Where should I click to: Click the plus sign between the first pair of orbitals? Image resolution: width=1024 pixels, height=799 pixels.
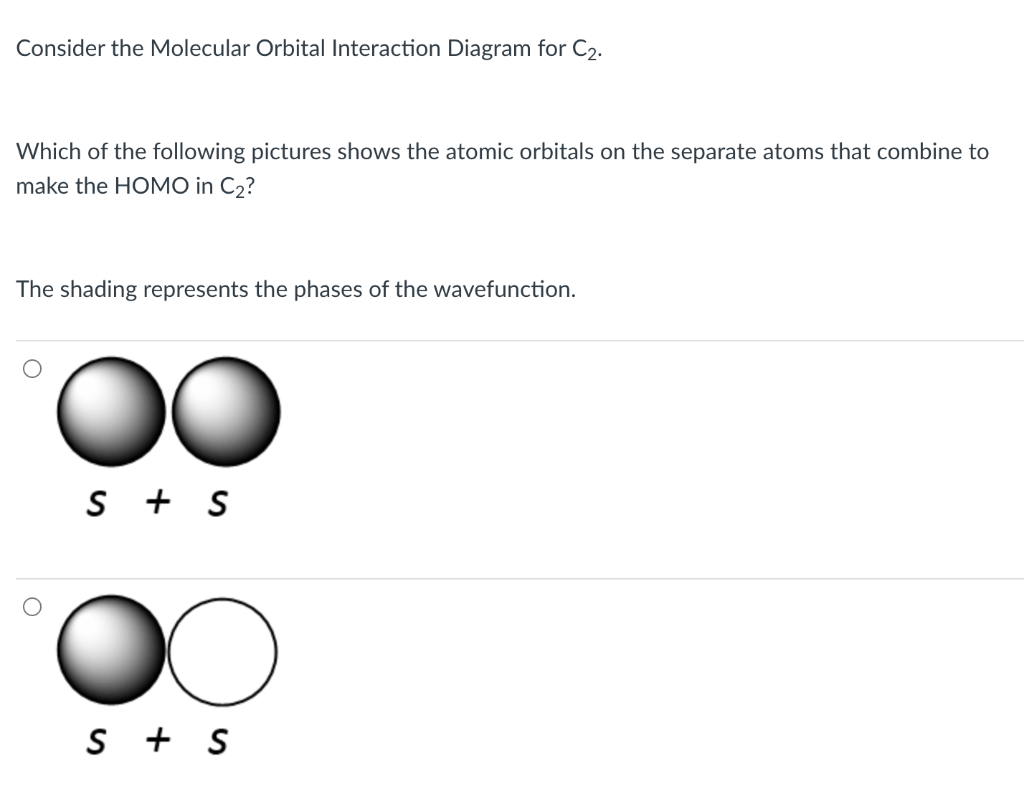click(x=157, y=500)
